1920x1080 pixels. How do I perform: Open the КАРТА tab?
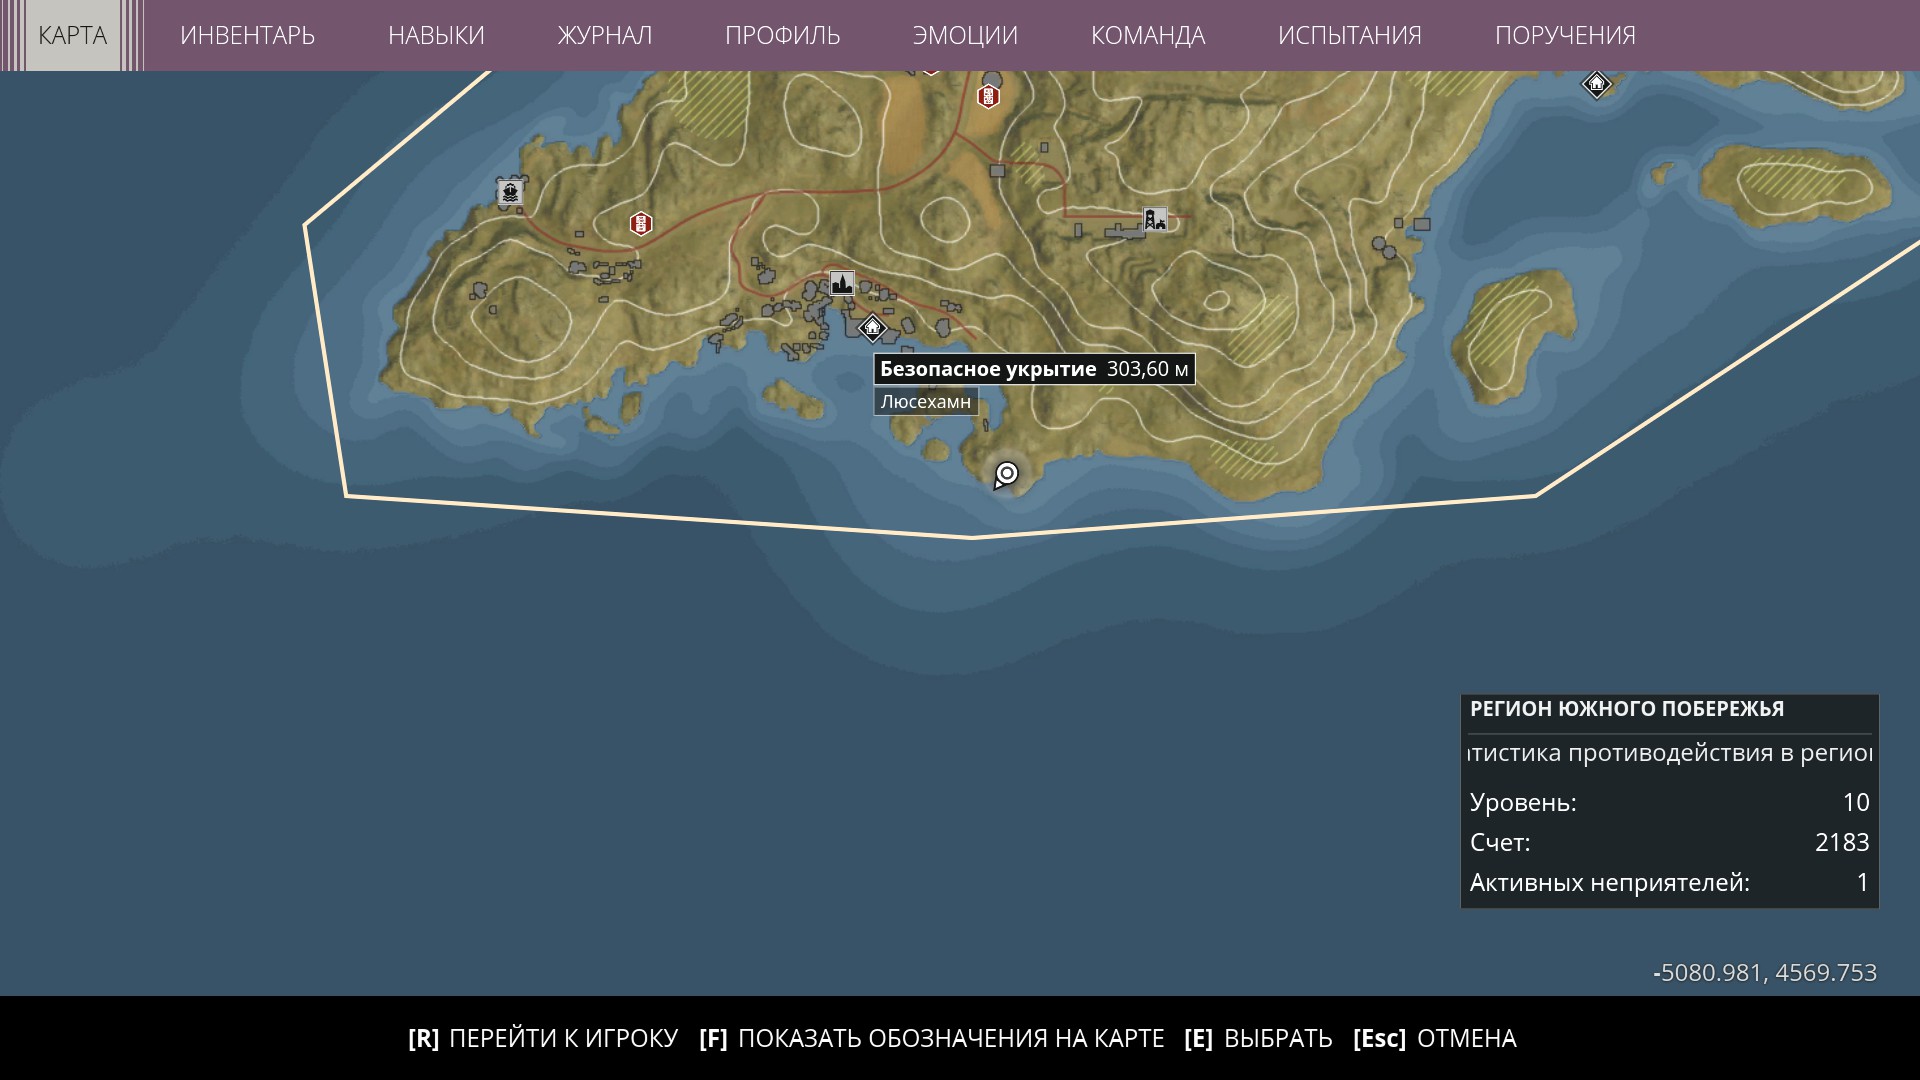point(72,35)
